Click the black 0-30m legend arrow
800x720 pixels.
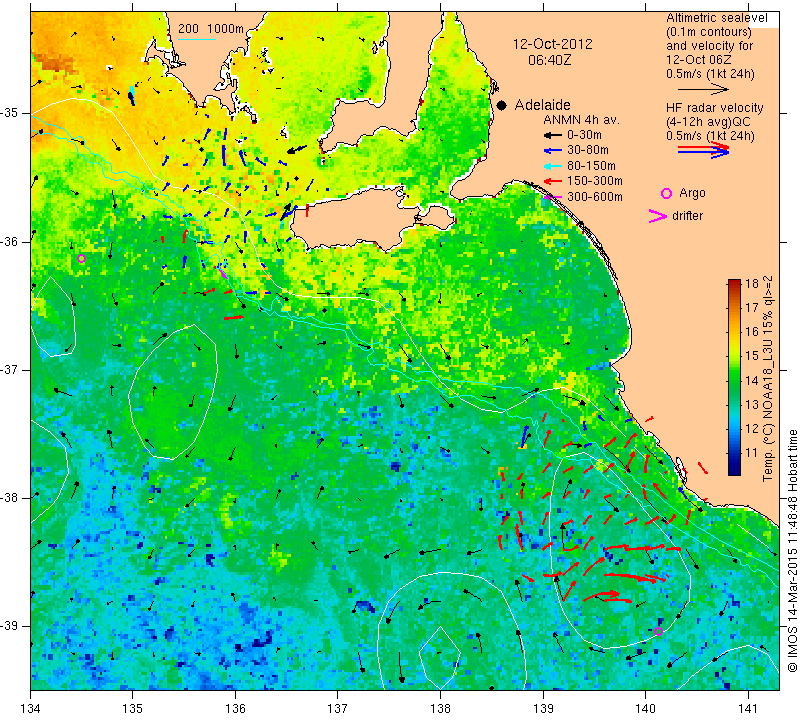click(553, 135)
